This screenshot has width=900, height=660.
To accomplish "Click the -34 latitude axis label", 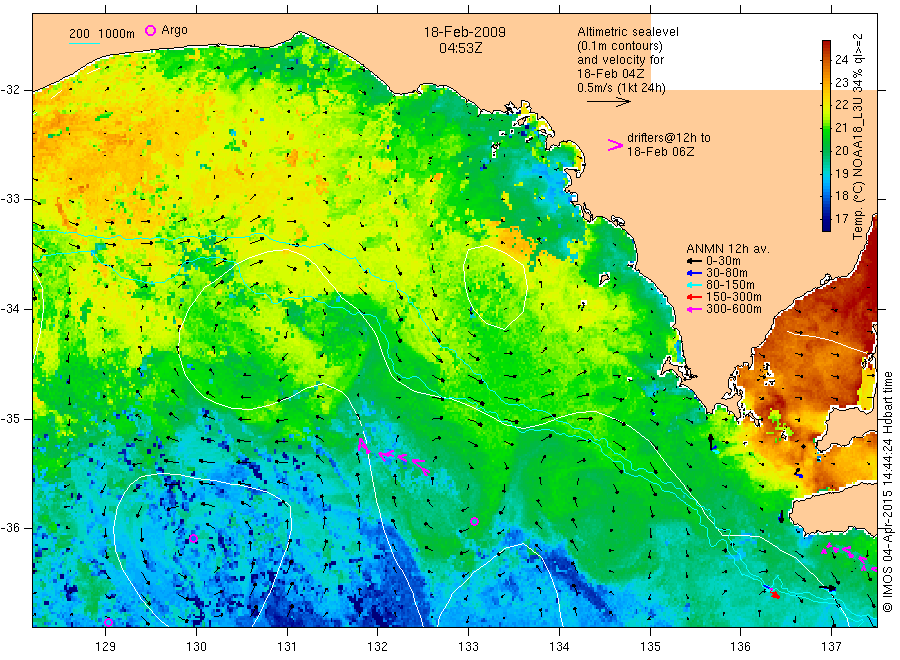I will 10,309.
